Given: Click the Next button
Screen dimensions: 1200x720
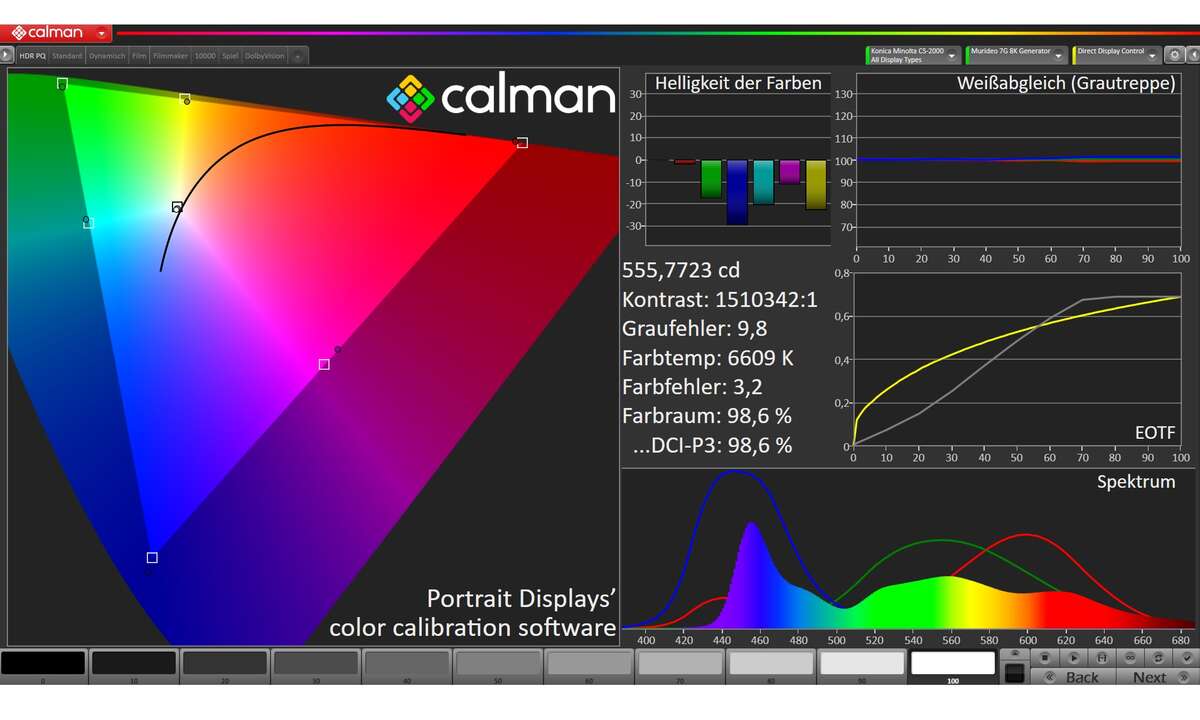Looking at the screenshot, I should pos(1154,677).
